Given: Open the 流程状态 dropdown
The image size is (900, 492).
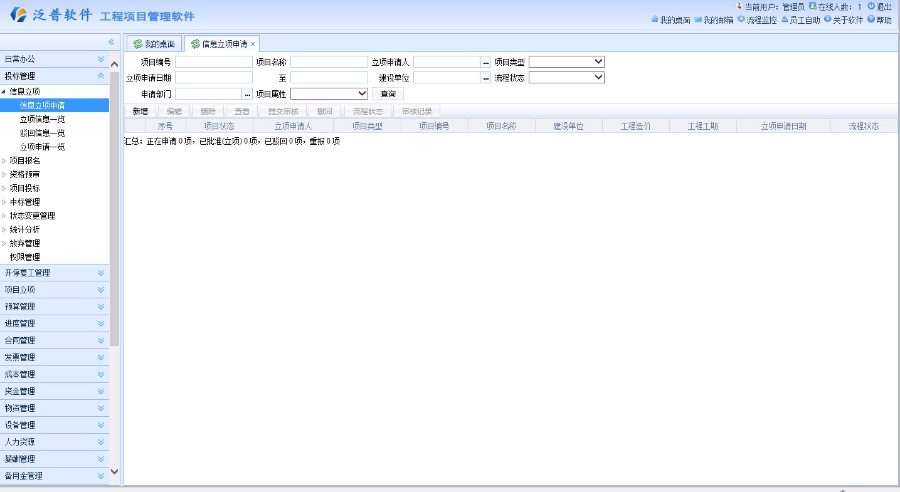Looking at the screenshot, I should tap(566, 77).
